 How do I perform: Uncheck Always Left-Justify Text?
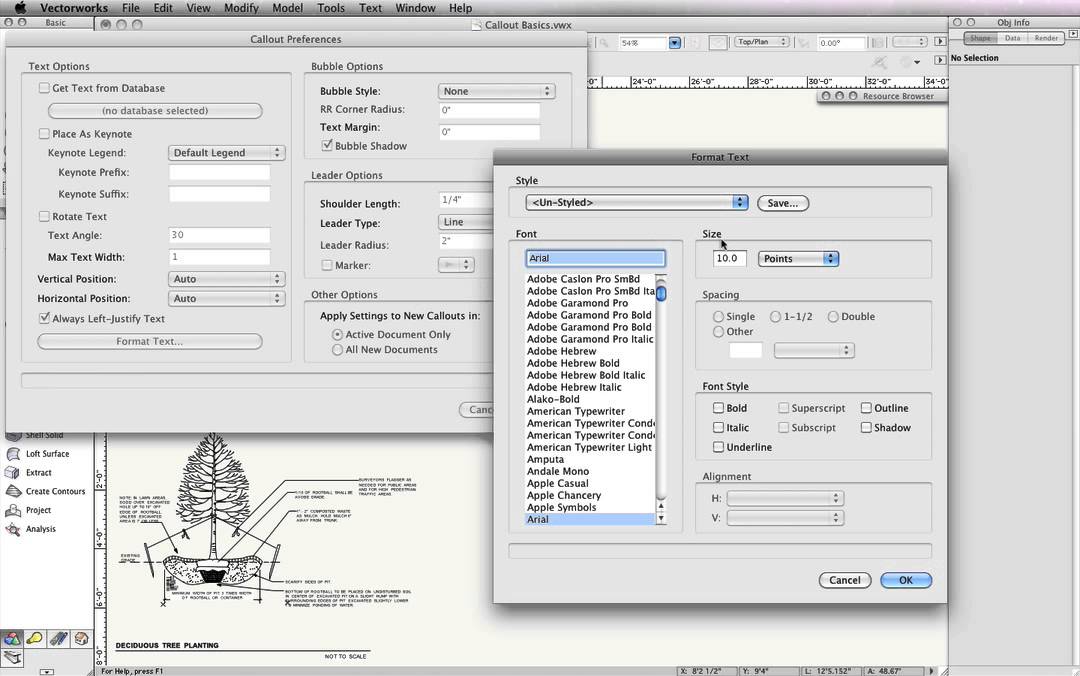coord(44,318)
